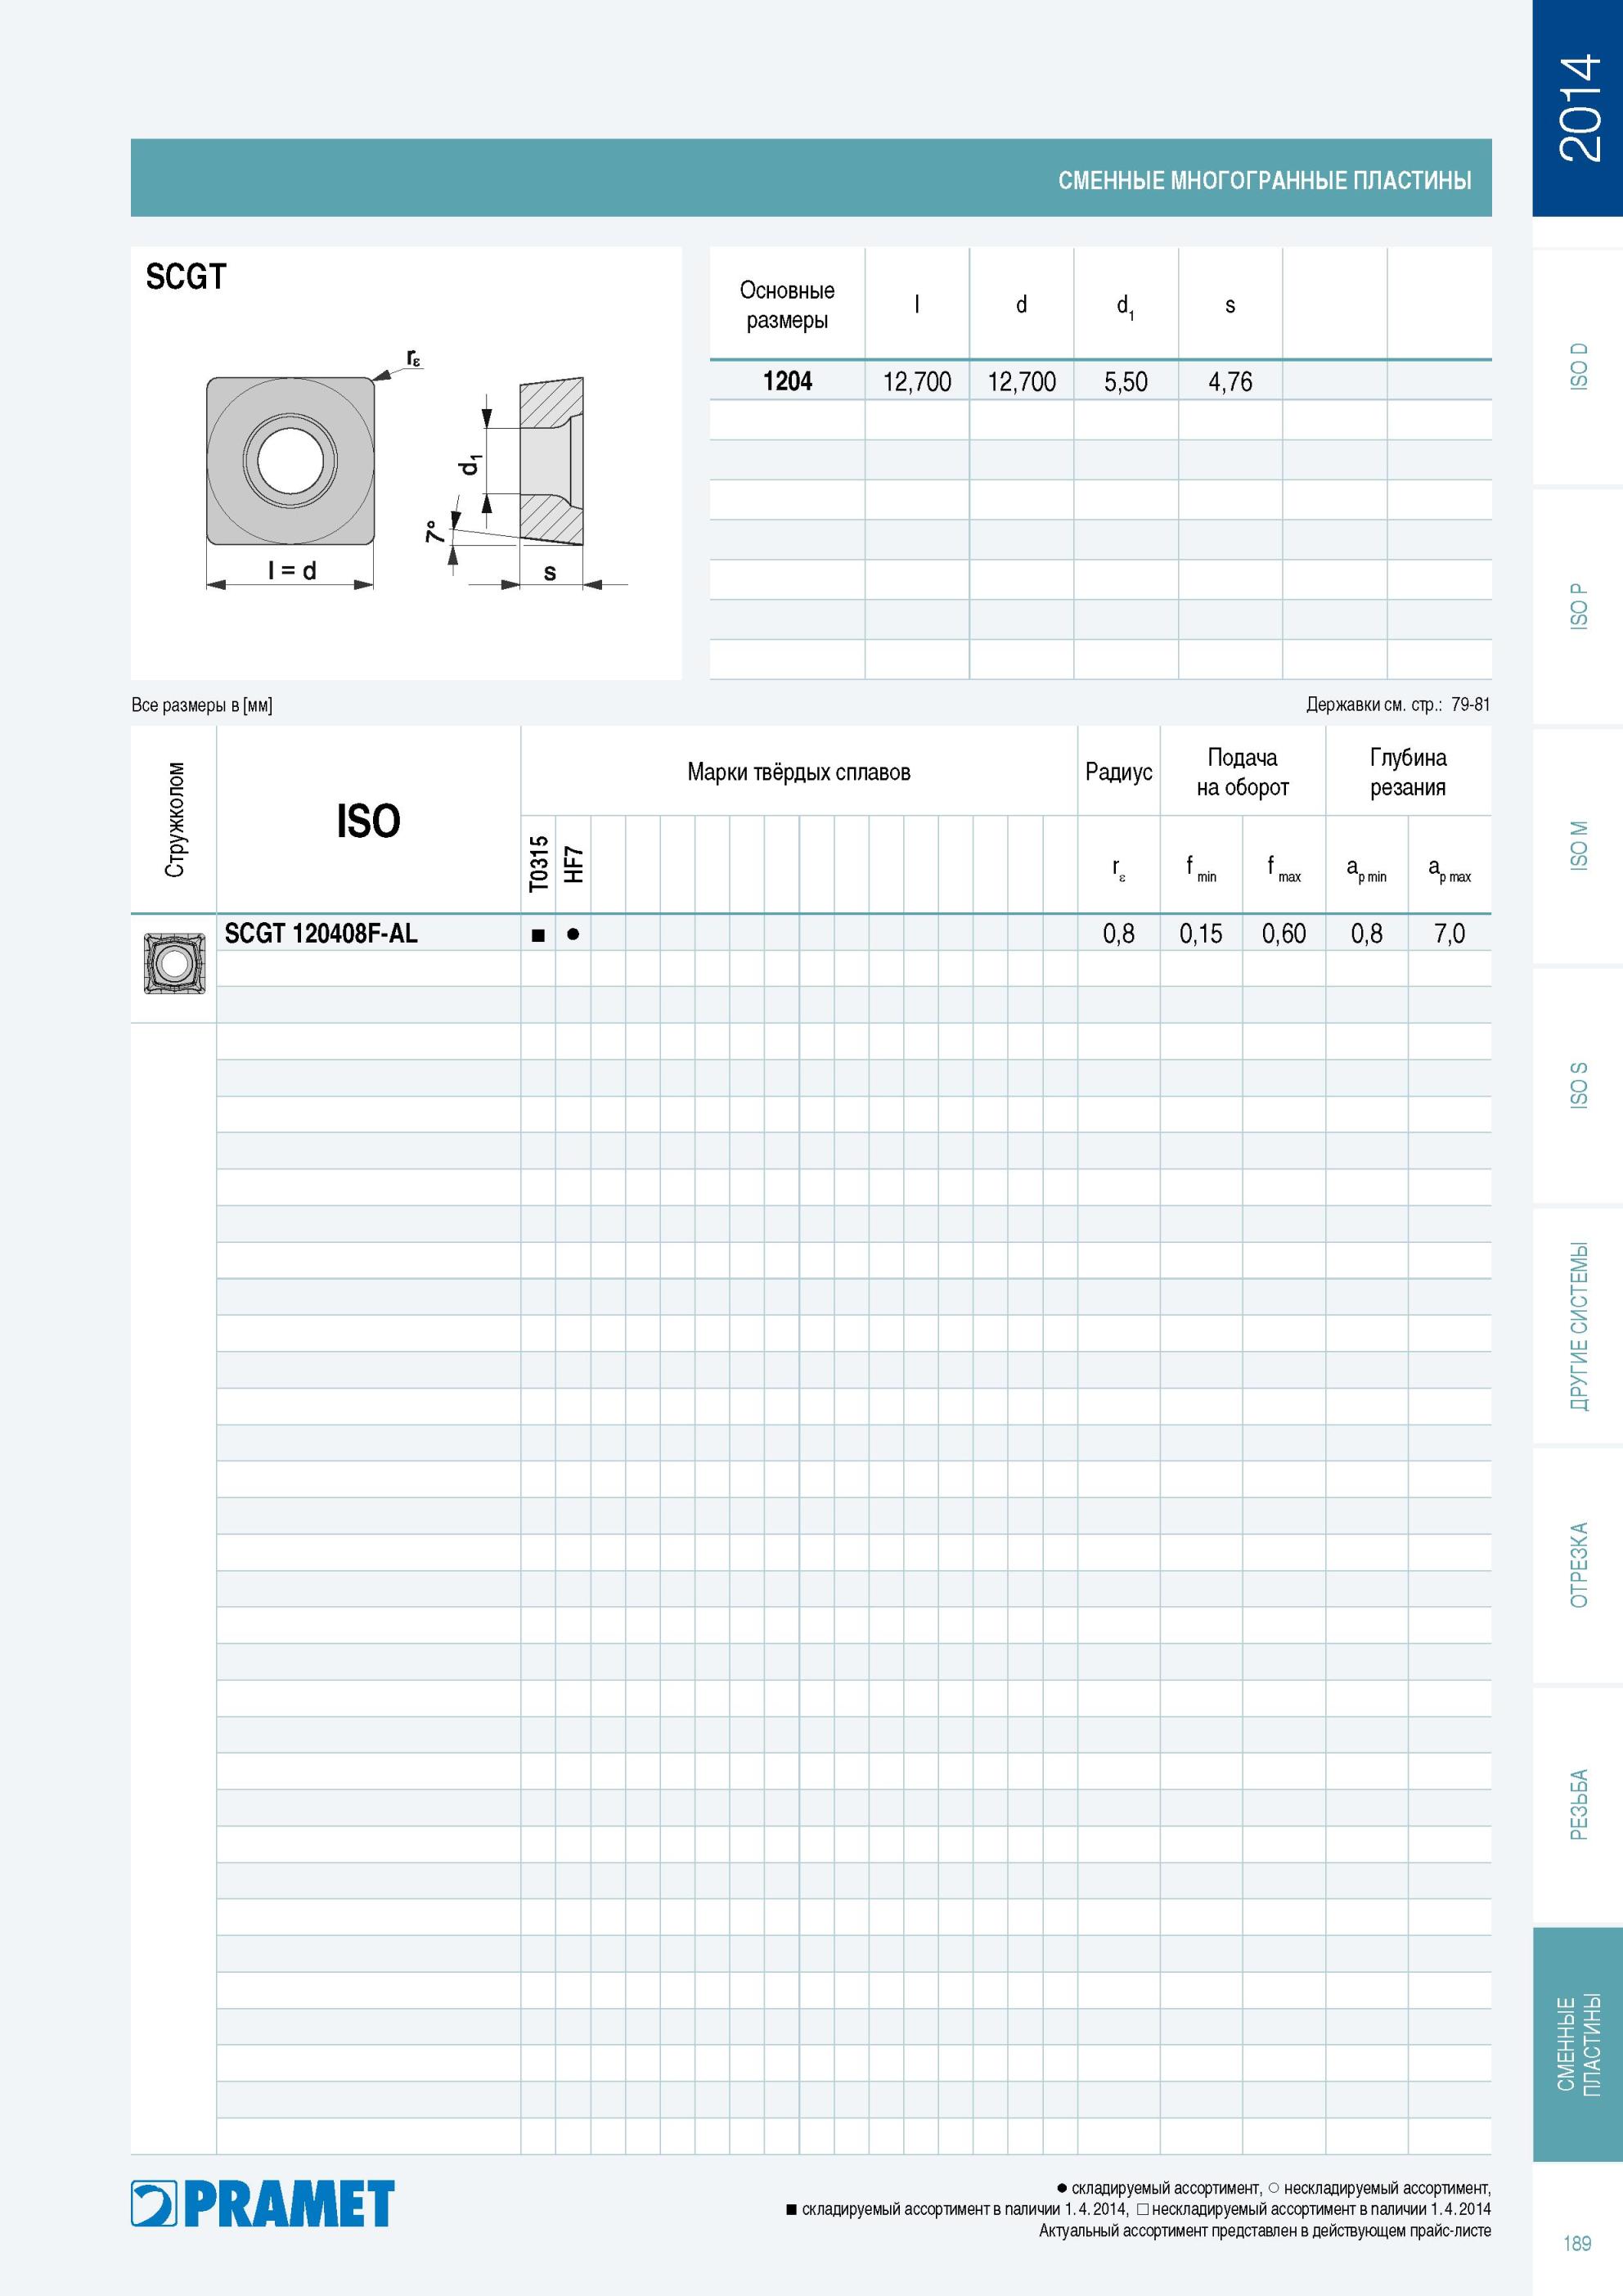The width and height of the screenshot is (1623, 2296).
Task: Click the Подача на оборот header
Action: 1243,772
